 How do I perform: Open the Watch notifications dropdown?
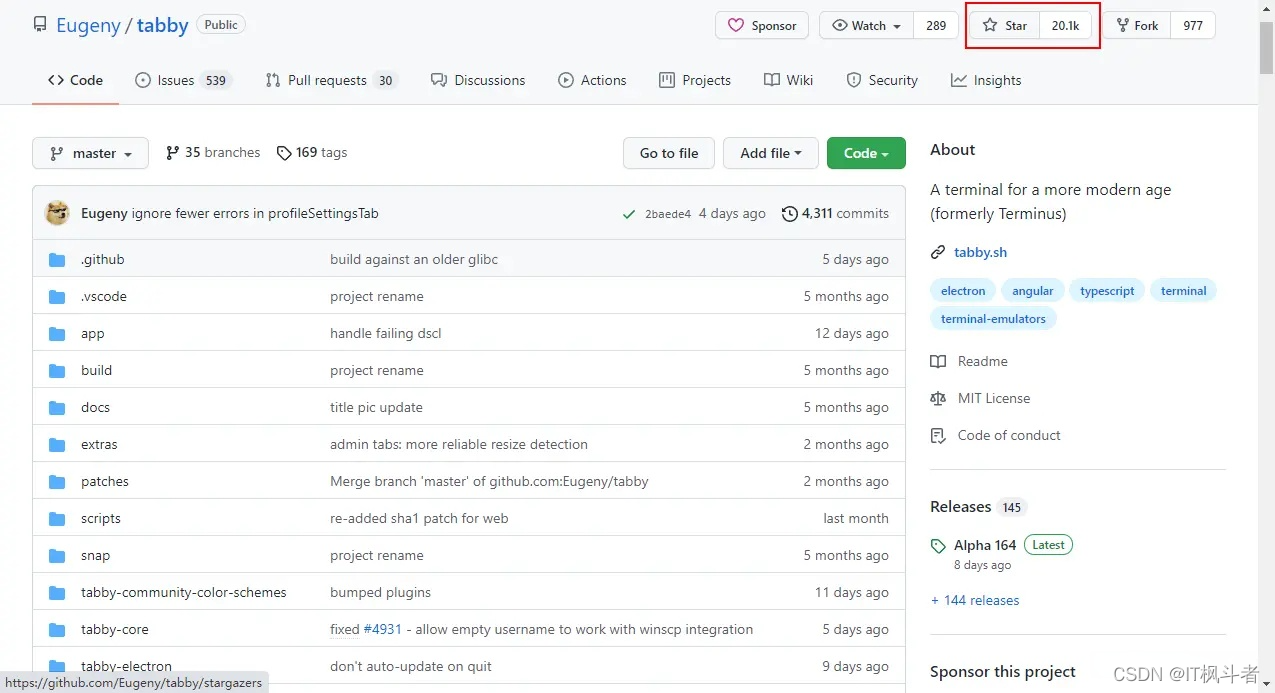(866, 26)
